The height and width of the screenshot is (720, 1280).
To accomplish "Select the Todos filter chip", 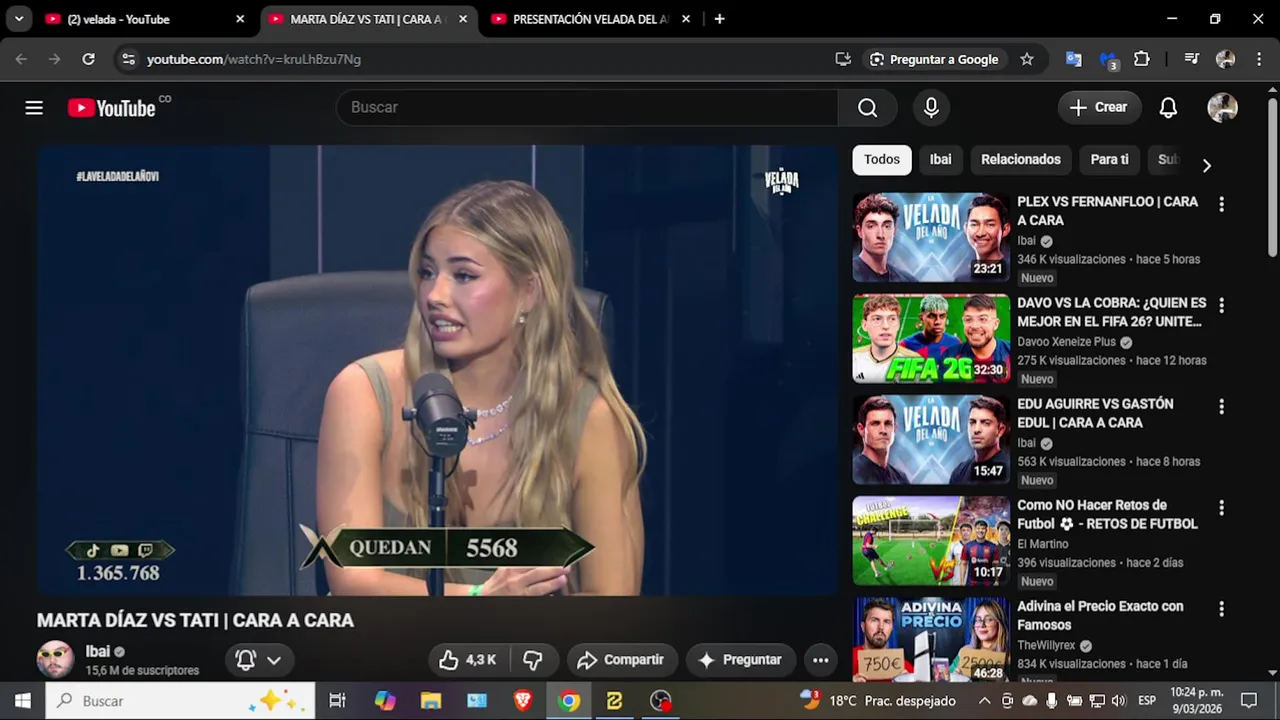I will (x=882, y=159).
